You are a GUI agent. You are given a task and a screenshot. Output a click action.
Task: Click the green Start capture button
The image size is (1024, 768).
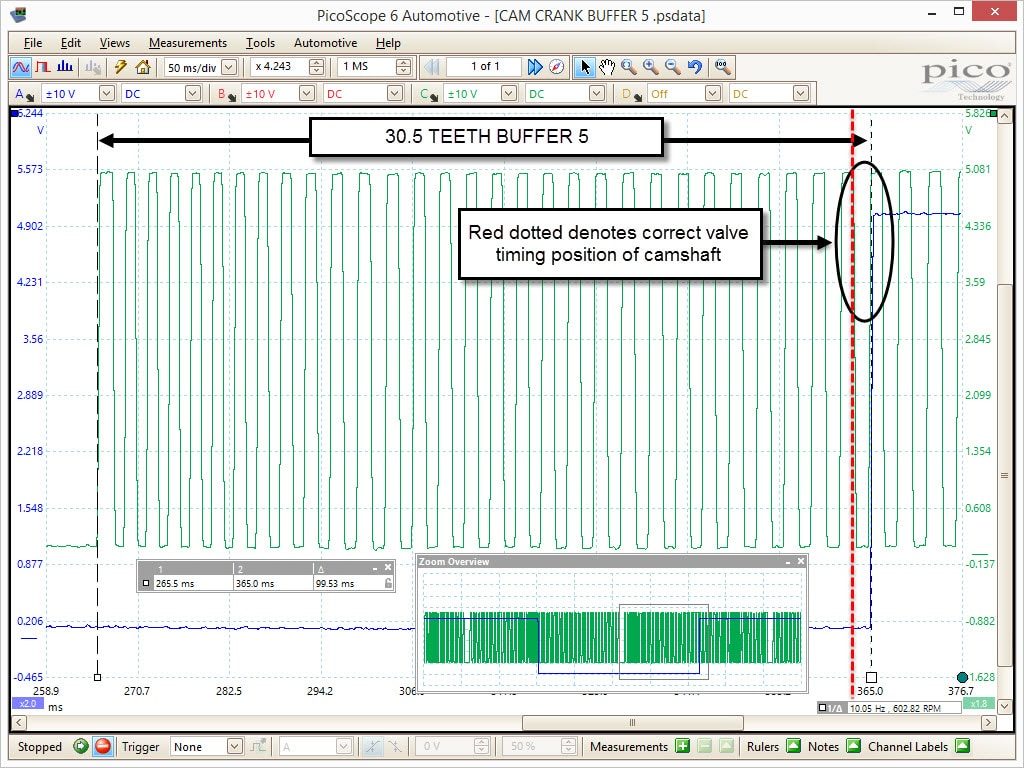point(81,746)
